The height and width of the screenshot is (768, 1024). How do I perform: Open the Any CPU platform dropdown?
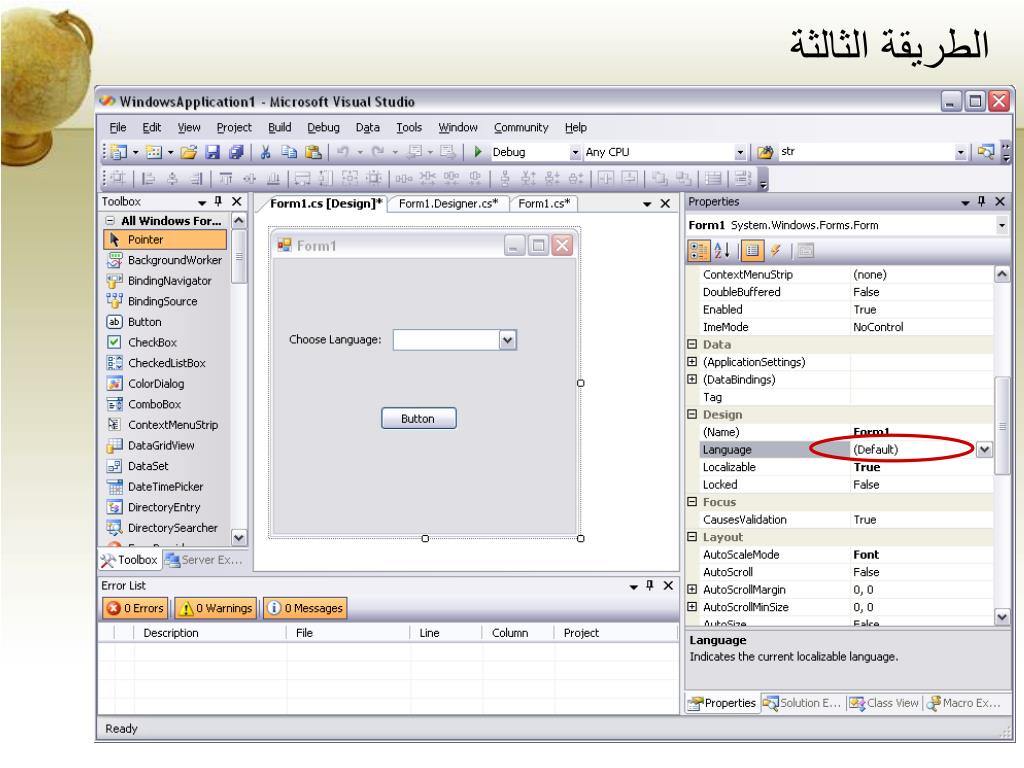pos(739,153)
